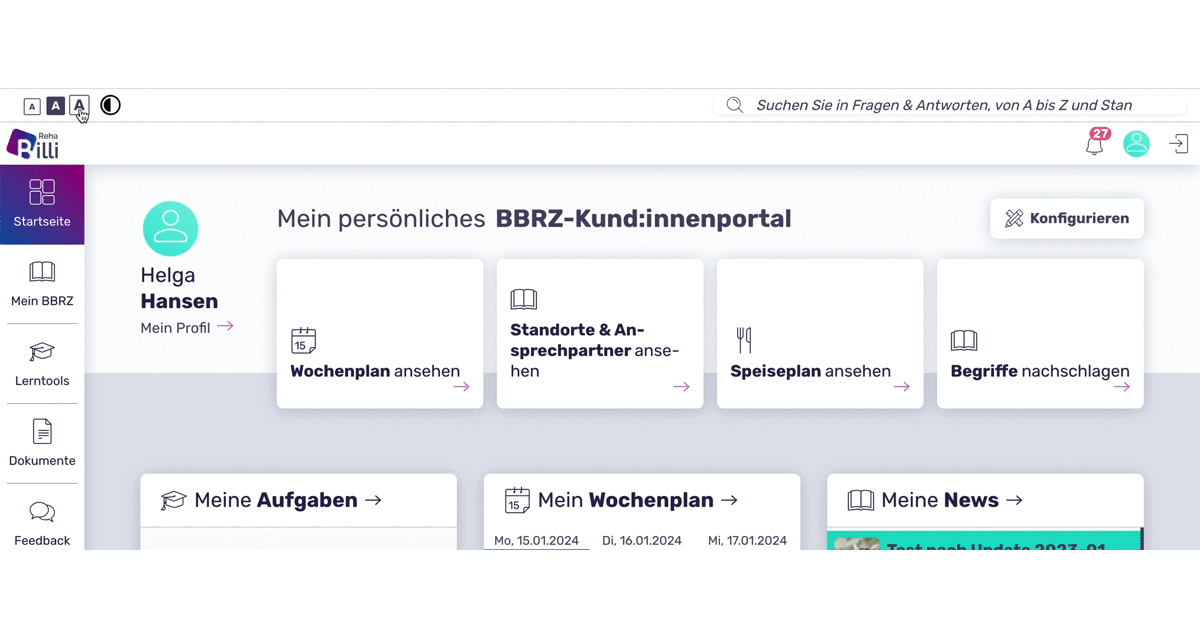Click the Reha Billi logo
The height and width of the screenshot is (637, 1200).
click(35, 143)
